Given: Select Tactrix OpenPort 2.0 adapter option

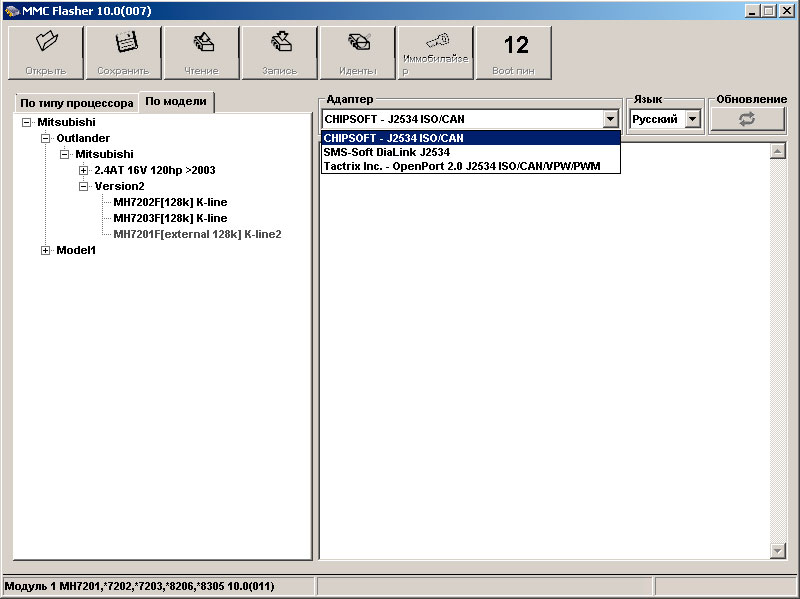Looking at the screenshot, I should [x=461, y=166].
